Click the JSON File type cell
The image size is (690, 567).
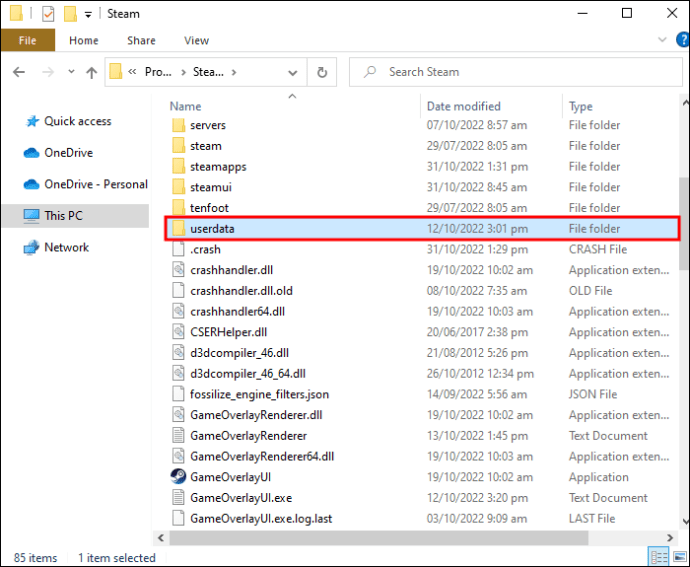[593, 394]
